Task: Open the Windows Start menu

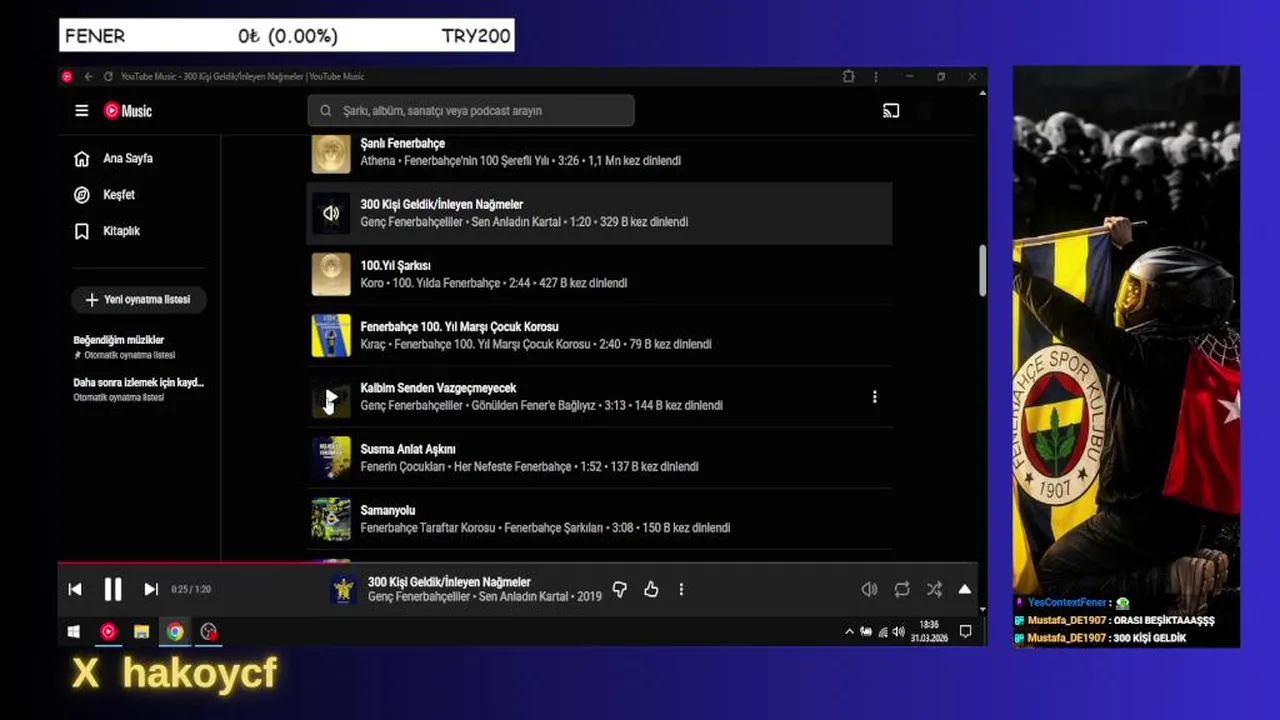Action: (x=74, y=632)
